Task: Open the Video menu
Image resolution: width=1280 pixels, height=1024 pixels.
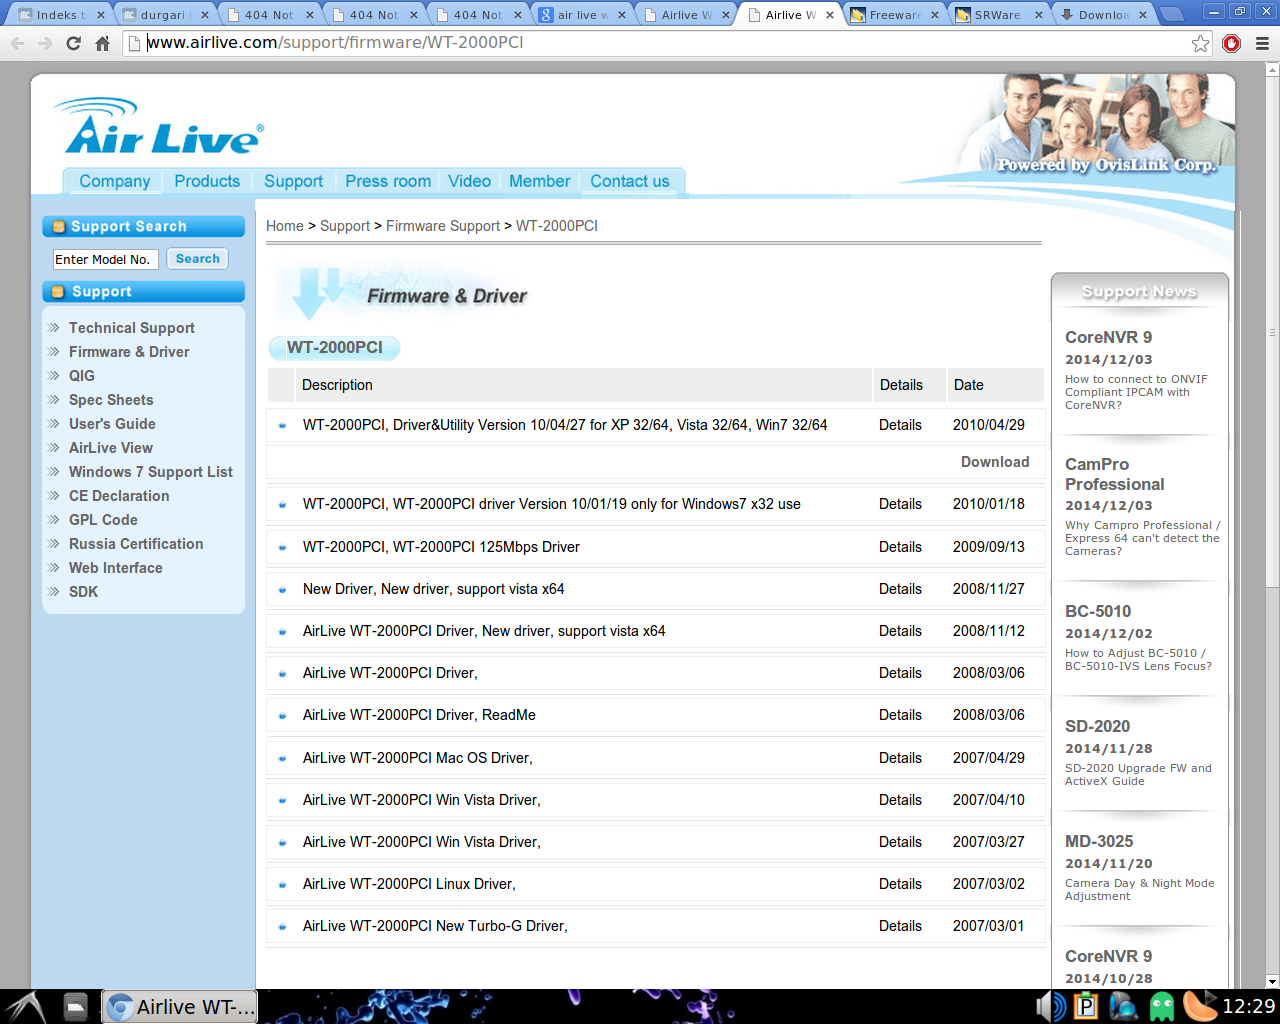Action: (x=469, y=181)
